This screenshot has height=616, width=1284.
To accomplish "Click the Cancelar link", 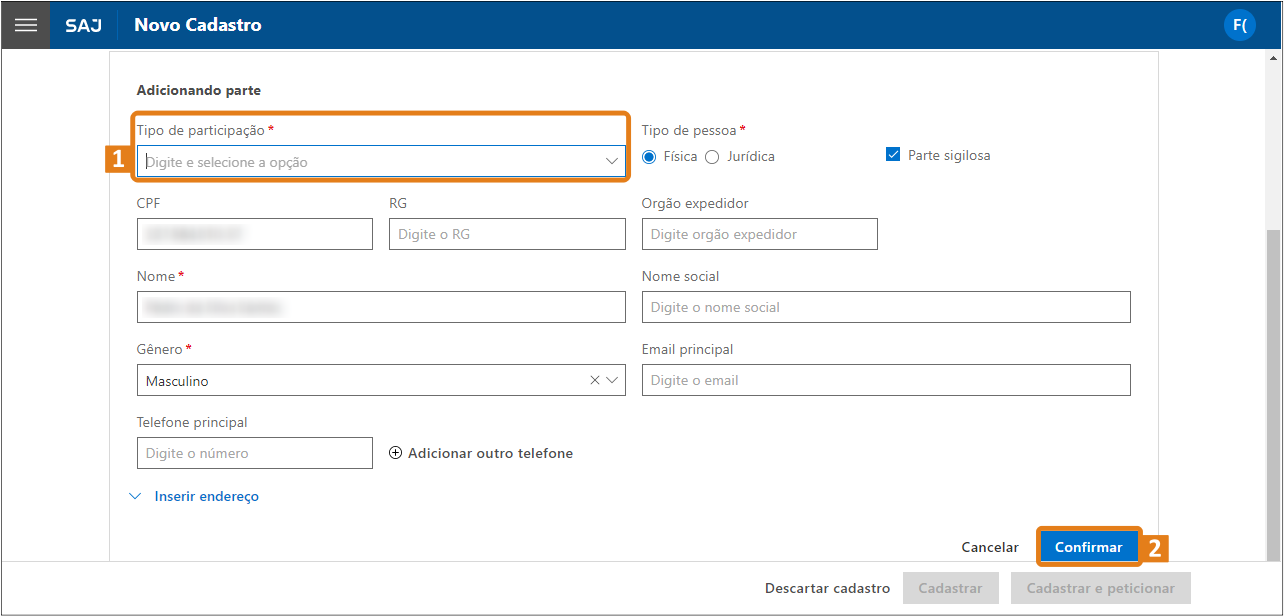I will [x=989, y=547].
